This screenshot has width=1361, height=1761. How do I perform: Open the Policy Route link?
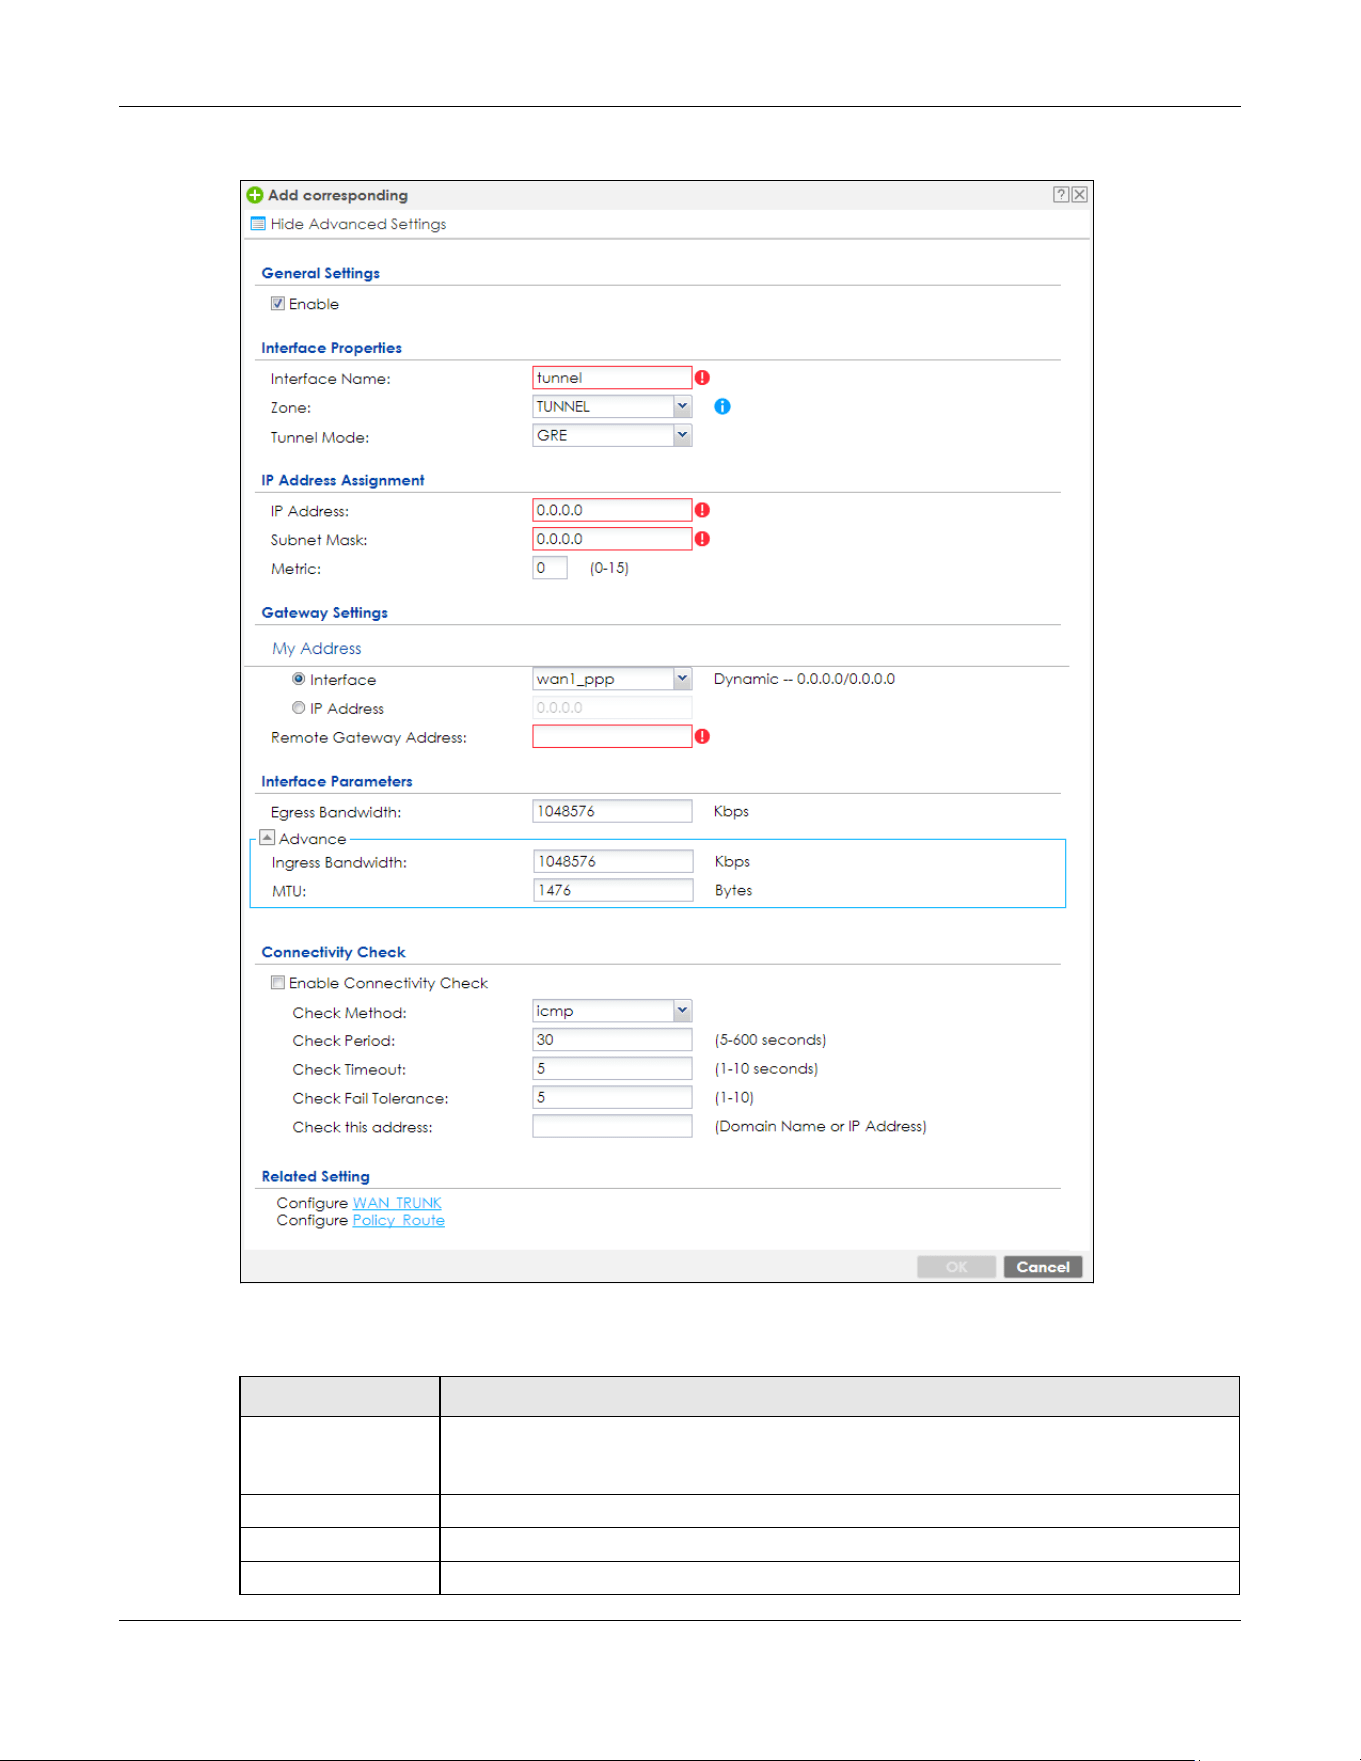click(398, 1220)
